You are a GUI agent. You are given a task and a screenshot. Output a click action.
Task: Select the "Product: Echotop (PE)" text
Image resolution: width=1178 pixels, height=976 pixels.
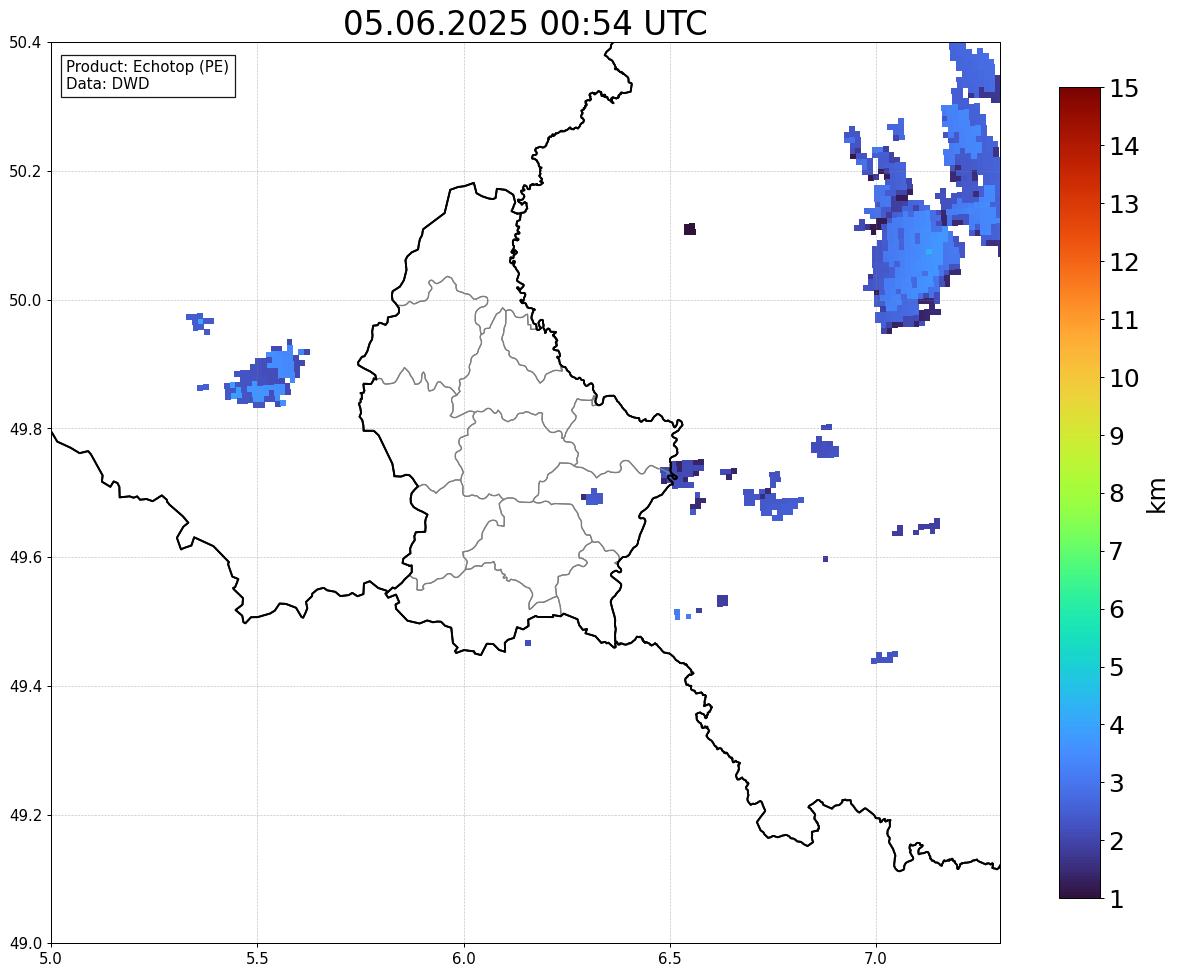click(x=147, y=67)
